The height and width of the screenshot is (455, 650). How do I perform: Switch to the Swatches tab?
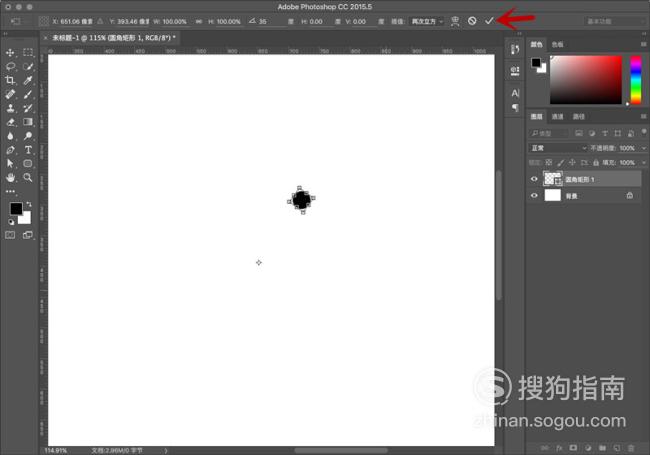[558, 44]
